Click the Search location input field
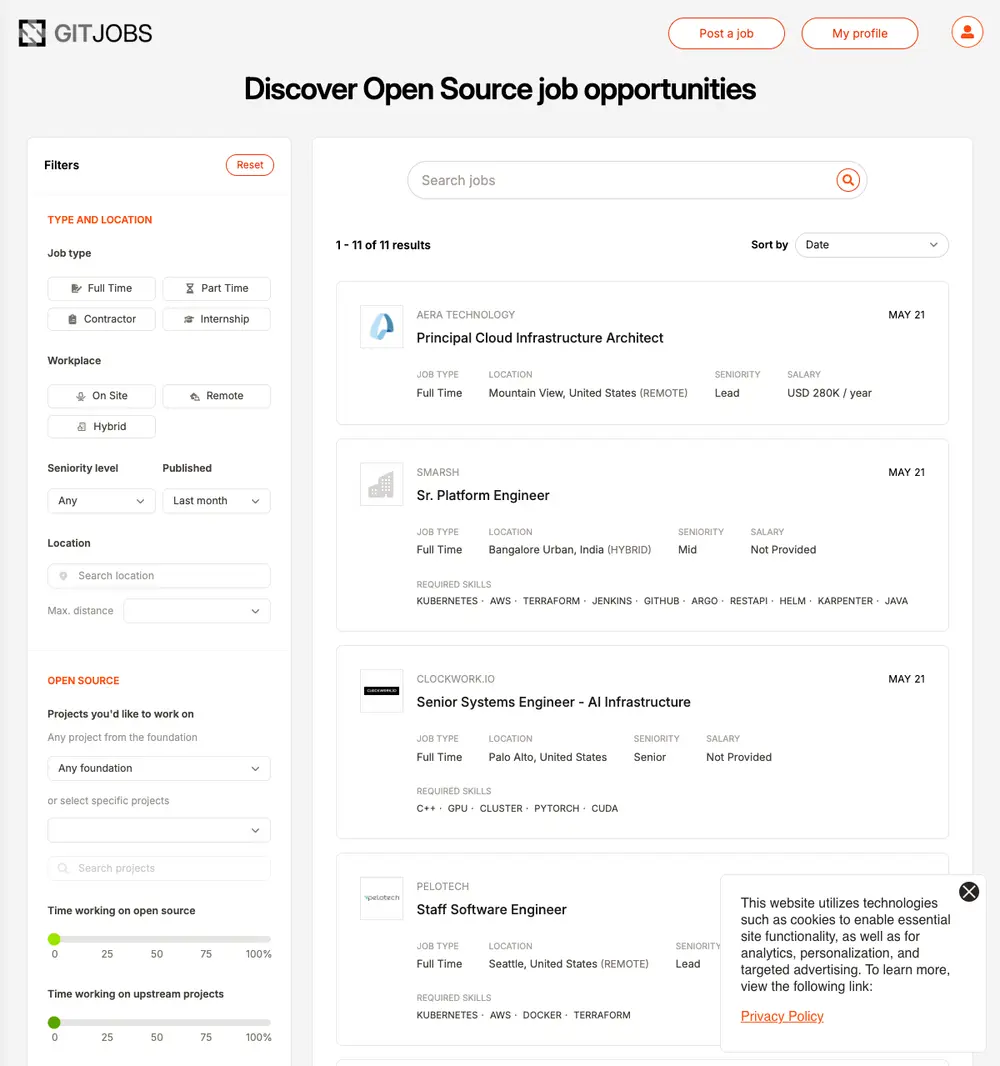 tap(159, 576)
